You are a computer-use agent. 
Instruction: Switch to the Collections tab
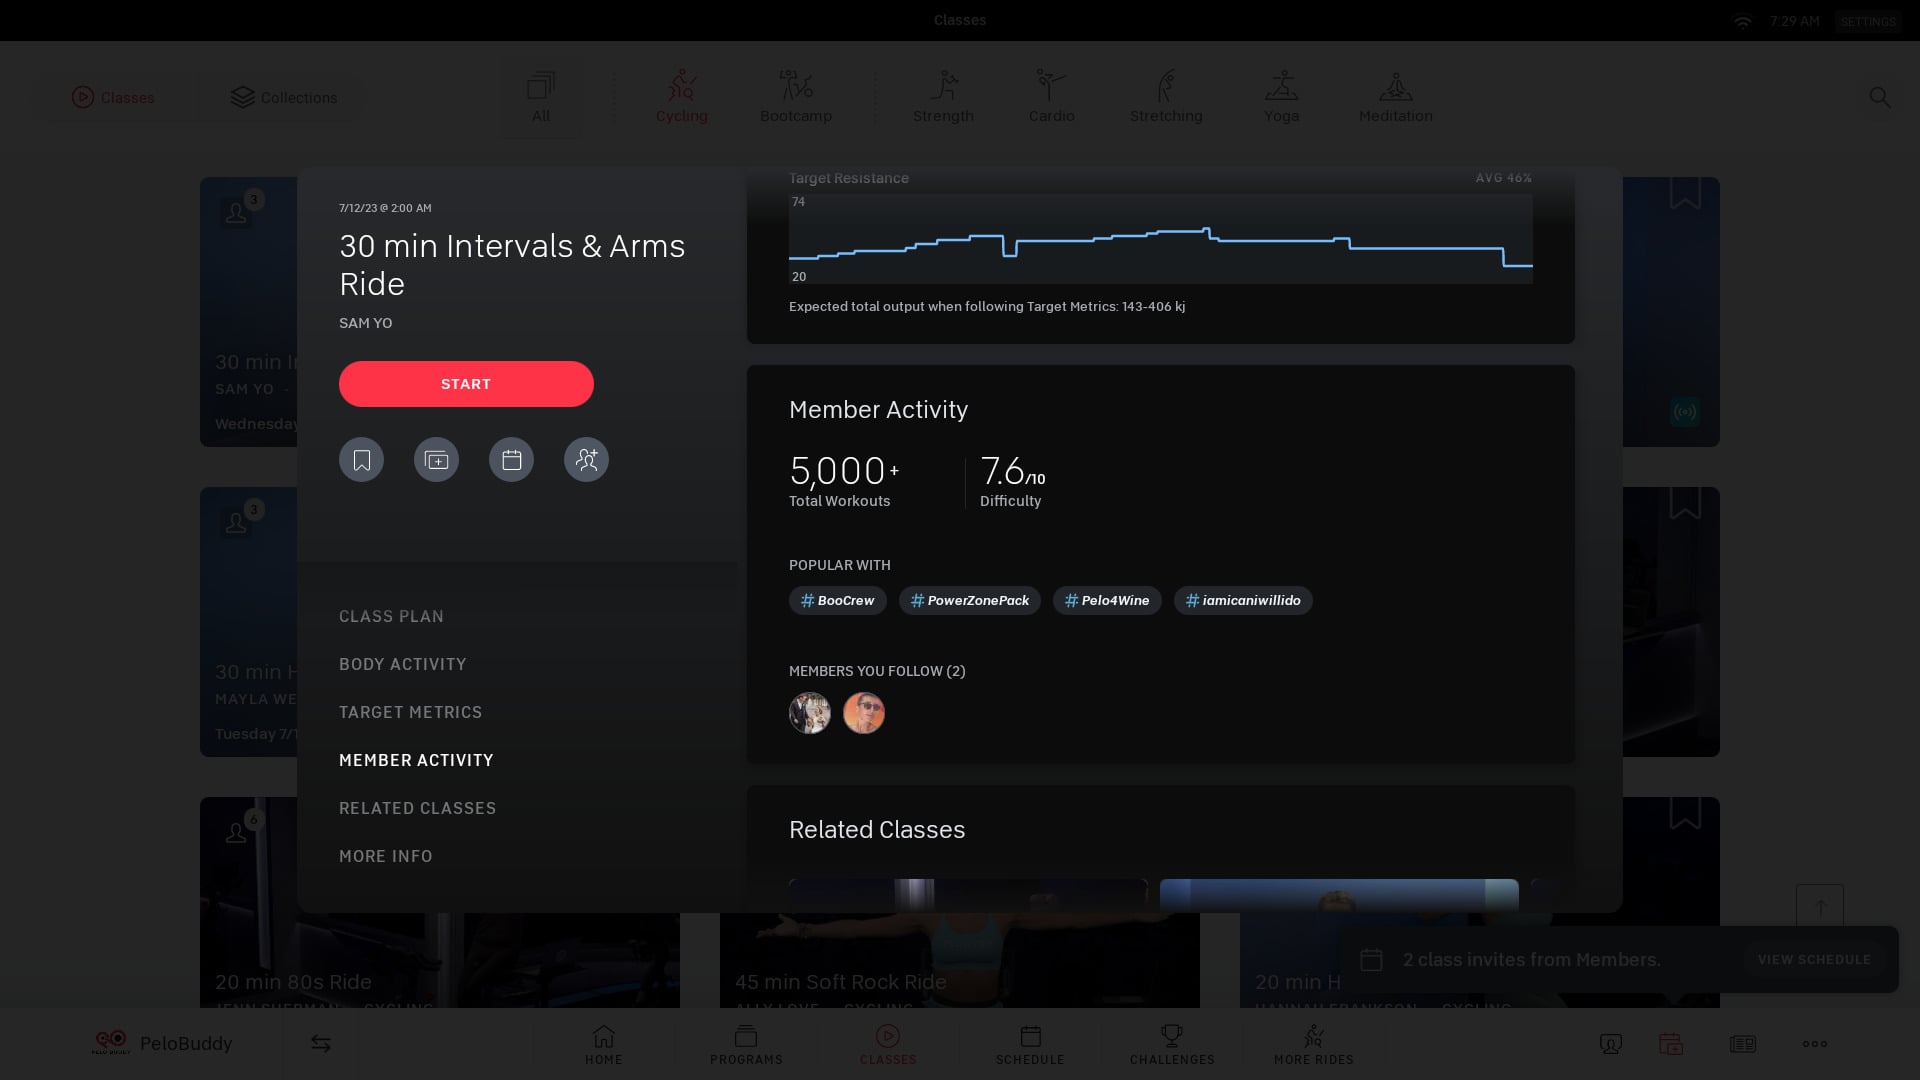click(x=283, y=97)
